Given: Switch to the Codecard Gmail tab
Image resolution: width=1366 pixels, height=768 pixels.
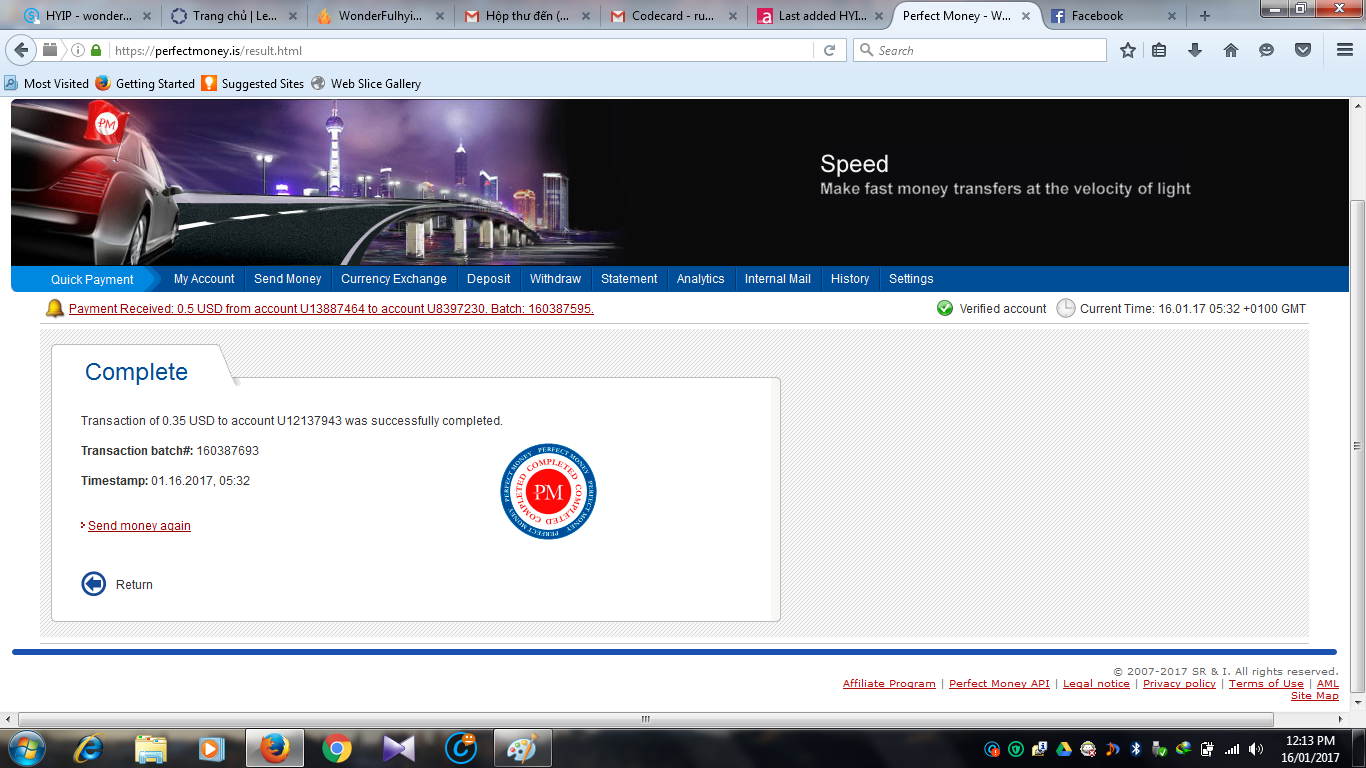Looking at the screenshot, I should tap(675, 16).
